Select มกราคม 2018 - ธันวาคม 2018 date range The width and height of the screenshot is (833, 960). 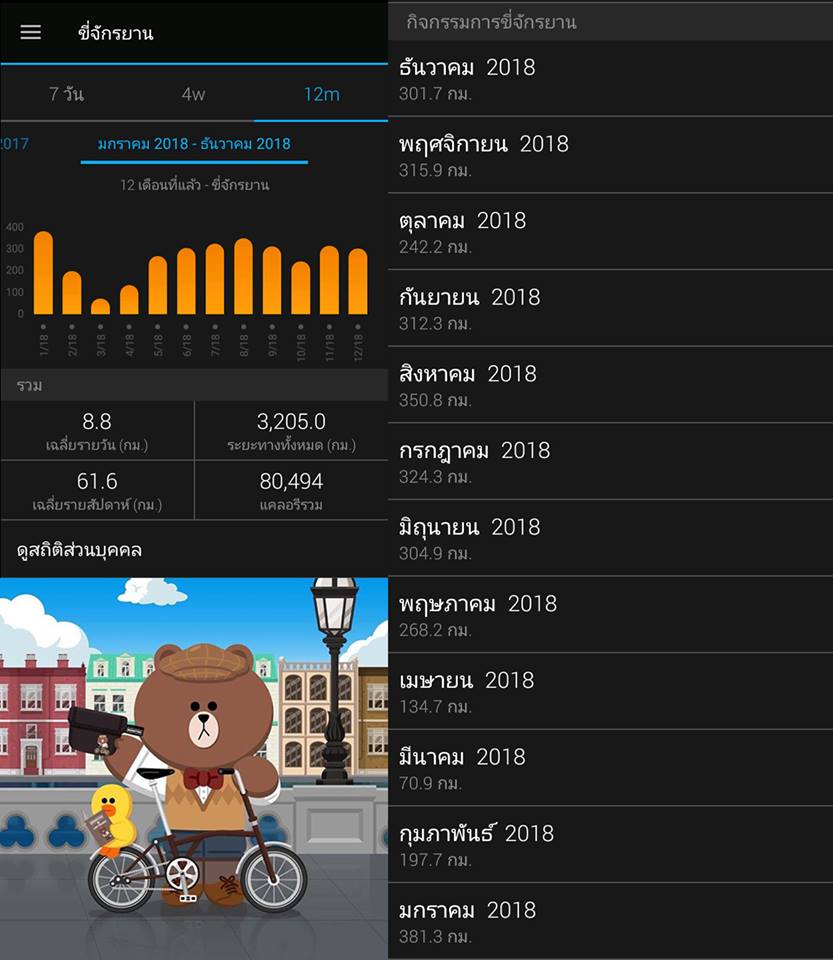point(194,144)
